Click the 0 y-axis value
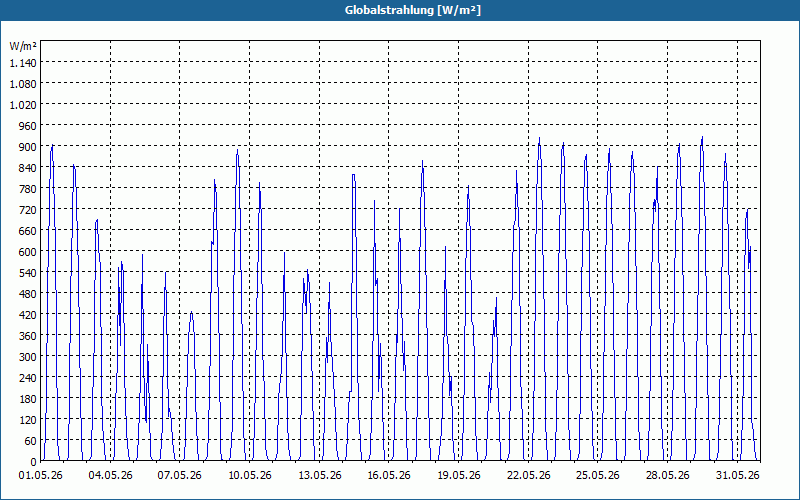This screenshot has width=800, height=500. 34,462
